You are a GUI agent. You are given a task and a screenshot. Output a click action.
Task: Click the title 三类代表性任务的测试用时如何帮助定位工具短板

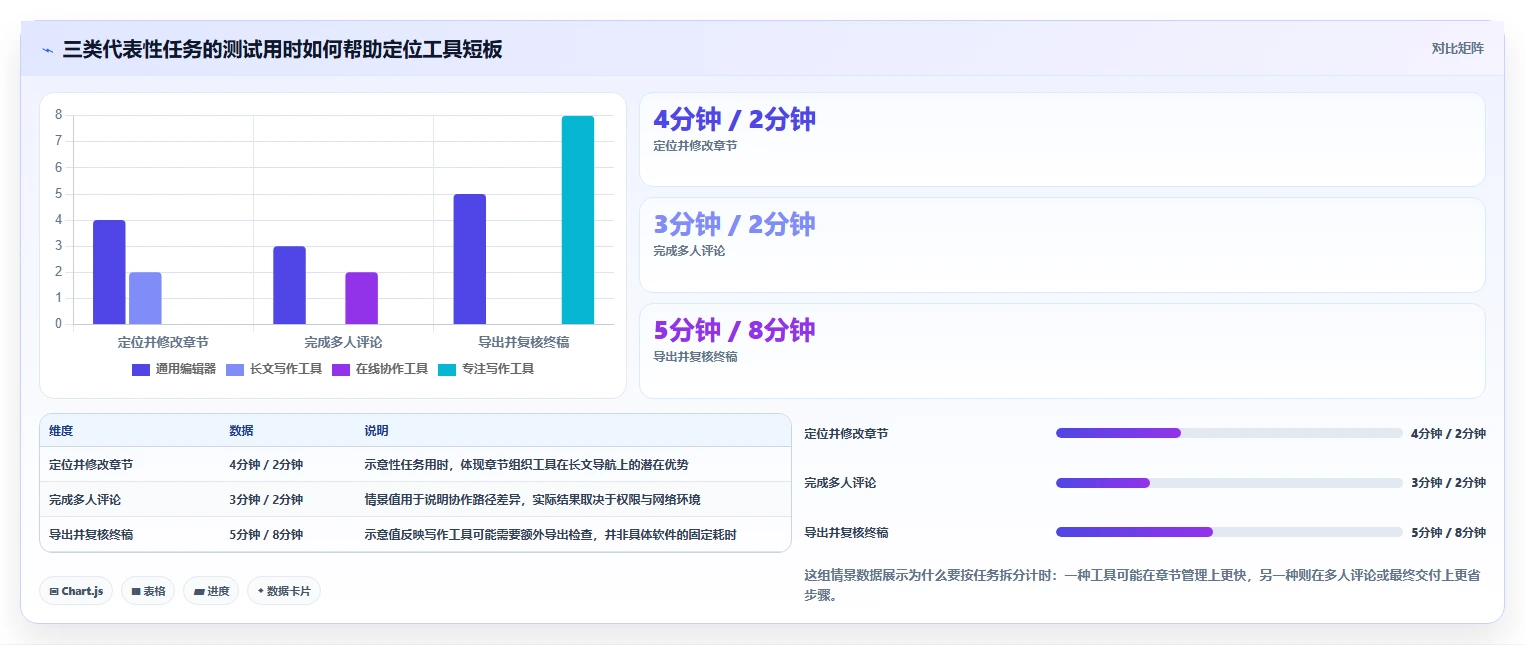(x=282, y=49)
